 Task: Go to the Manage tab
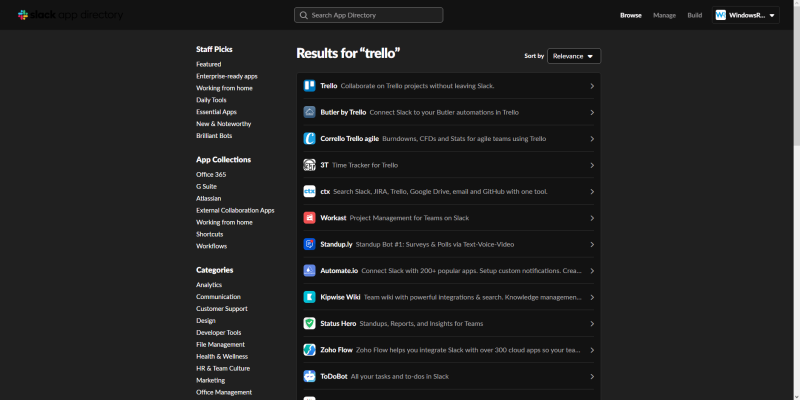pos(664,15)
